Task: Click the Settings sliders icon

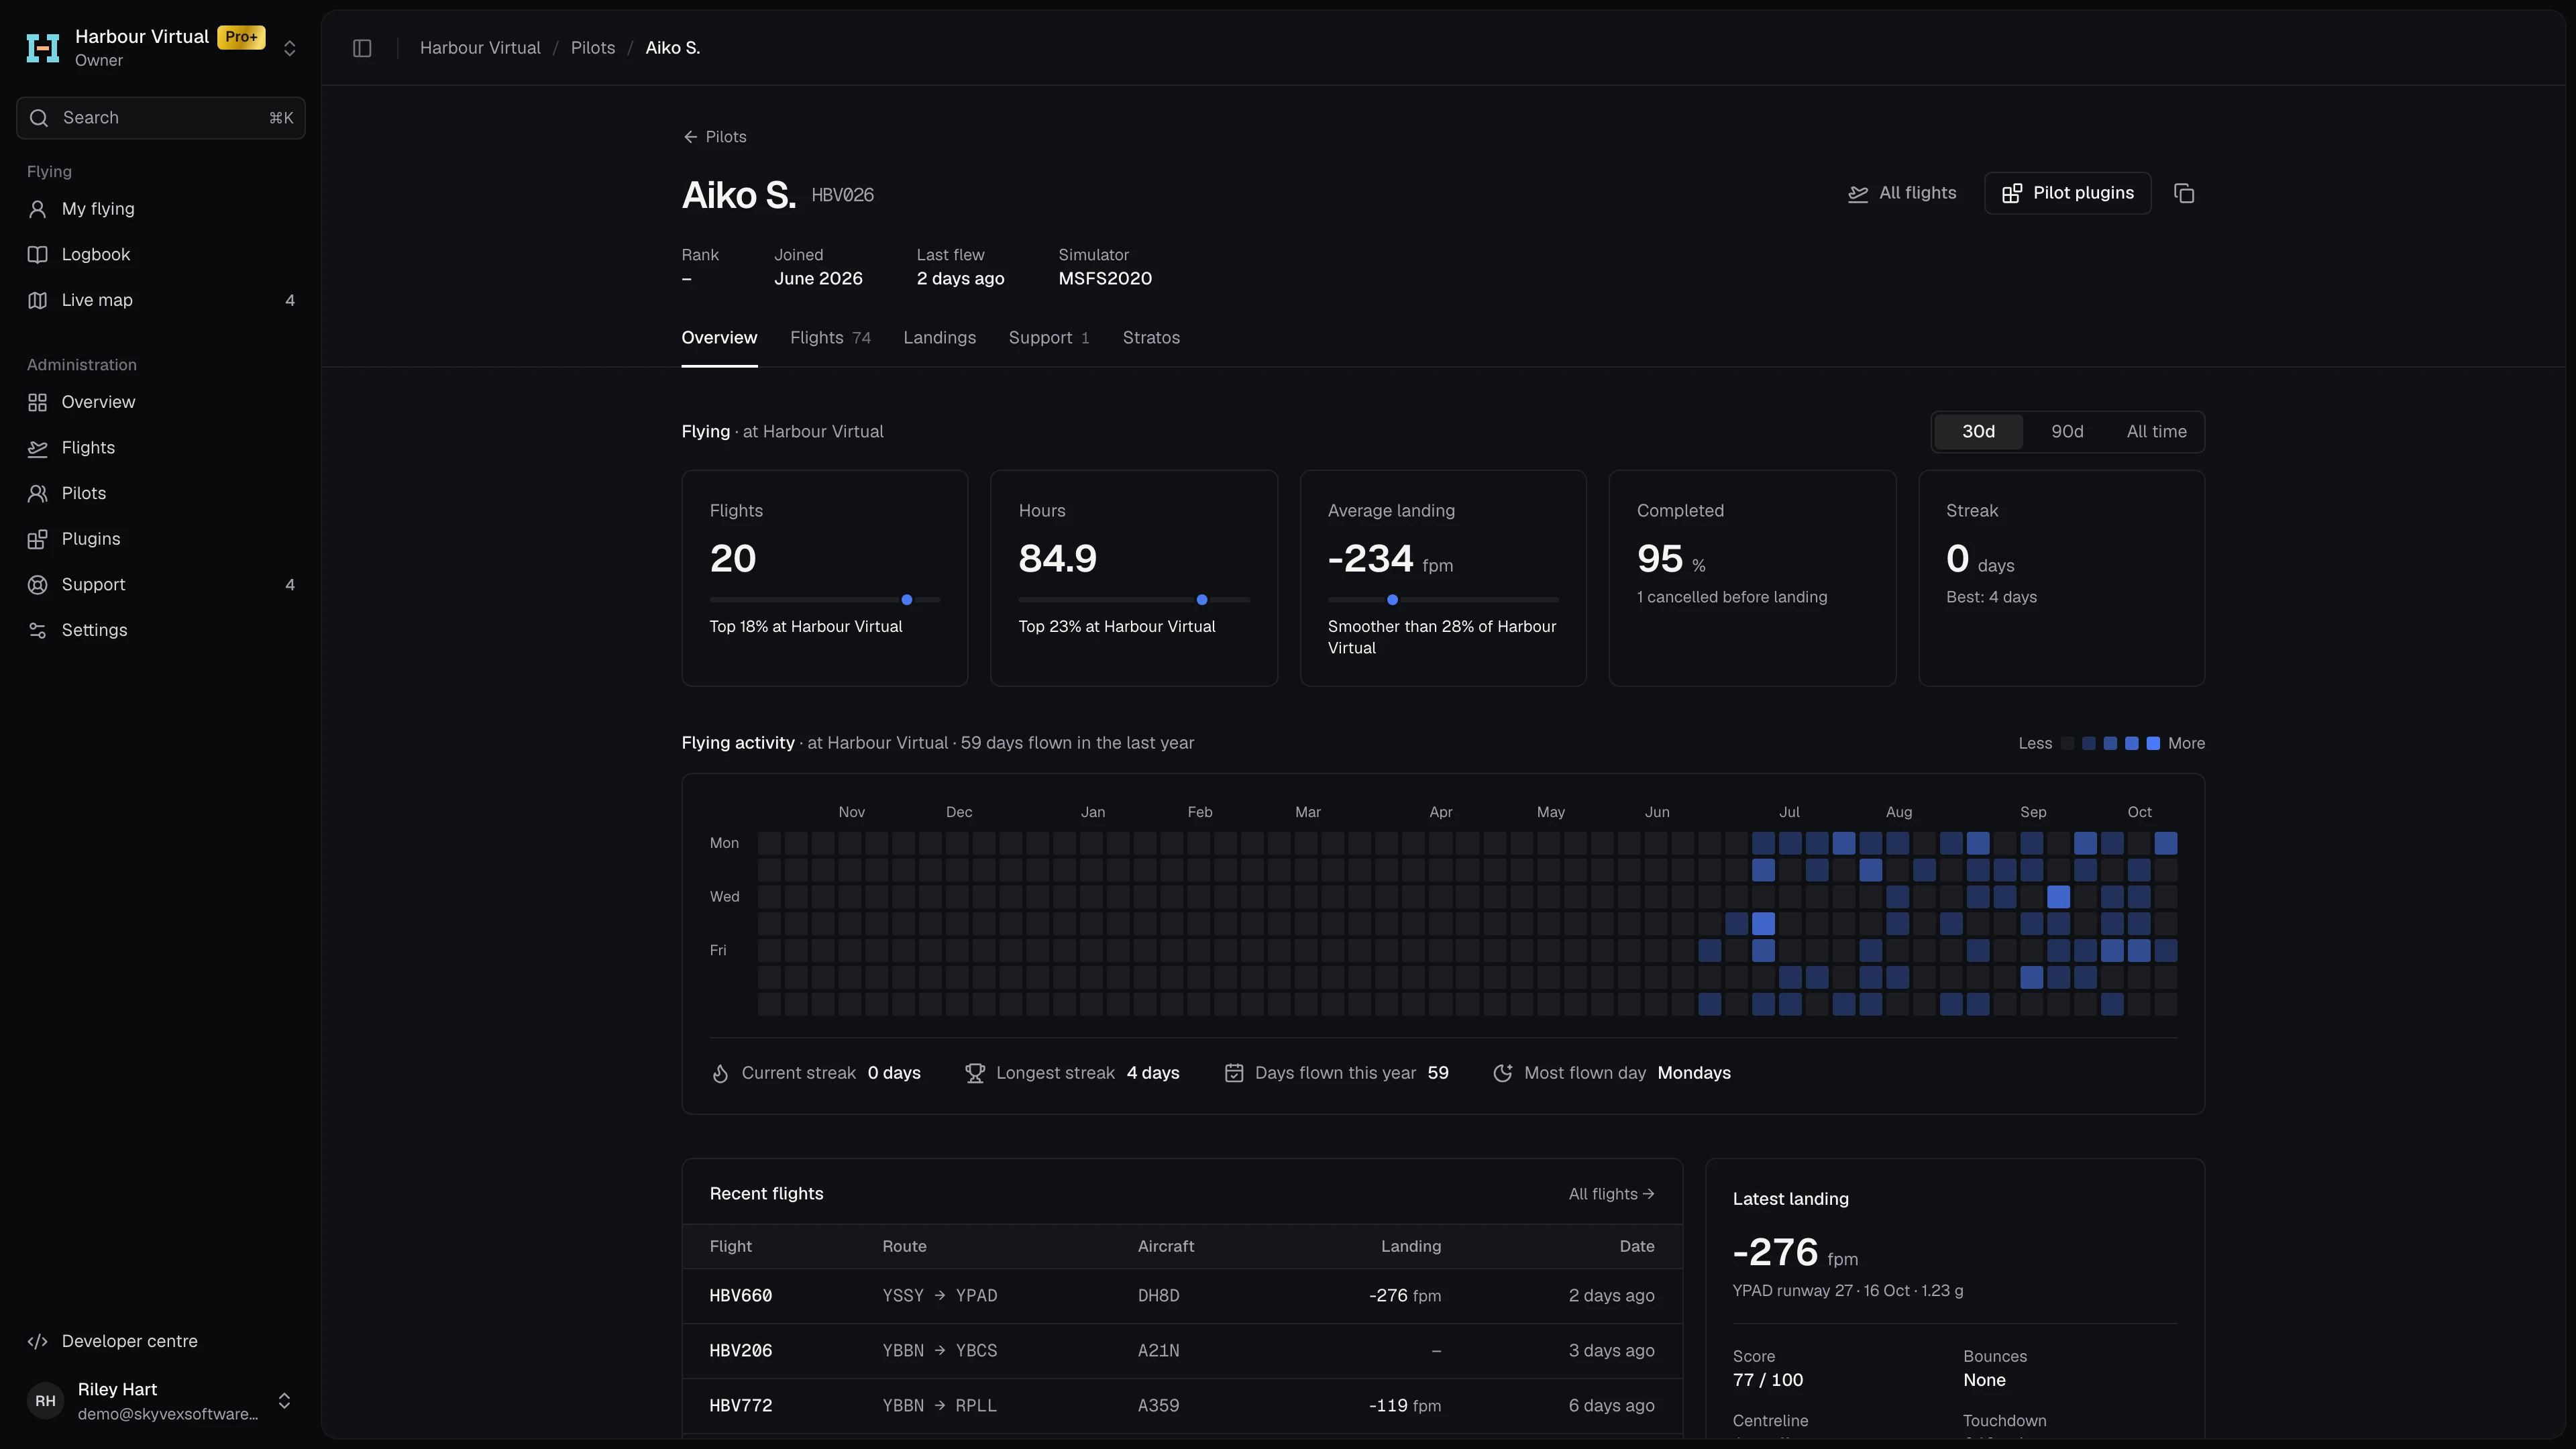Action: click(x=38, y=630)
